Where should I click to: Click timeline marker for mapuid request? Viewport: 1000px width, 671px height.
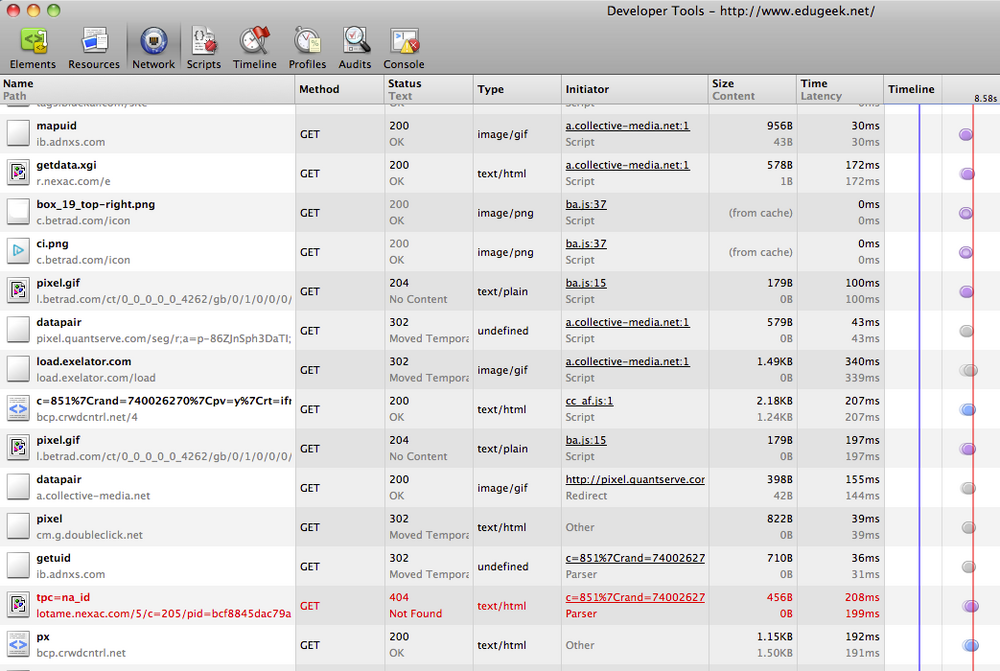click(x=966, y=135)
